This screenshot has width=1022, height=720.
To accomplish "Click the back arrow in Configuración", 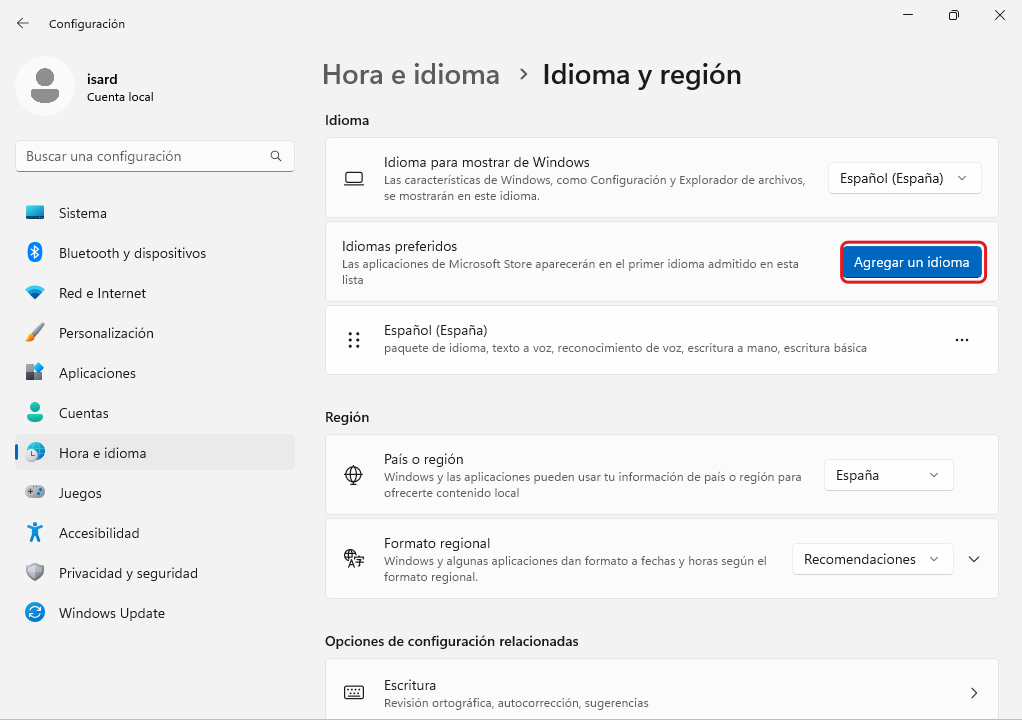I will [x=23, y=23].
